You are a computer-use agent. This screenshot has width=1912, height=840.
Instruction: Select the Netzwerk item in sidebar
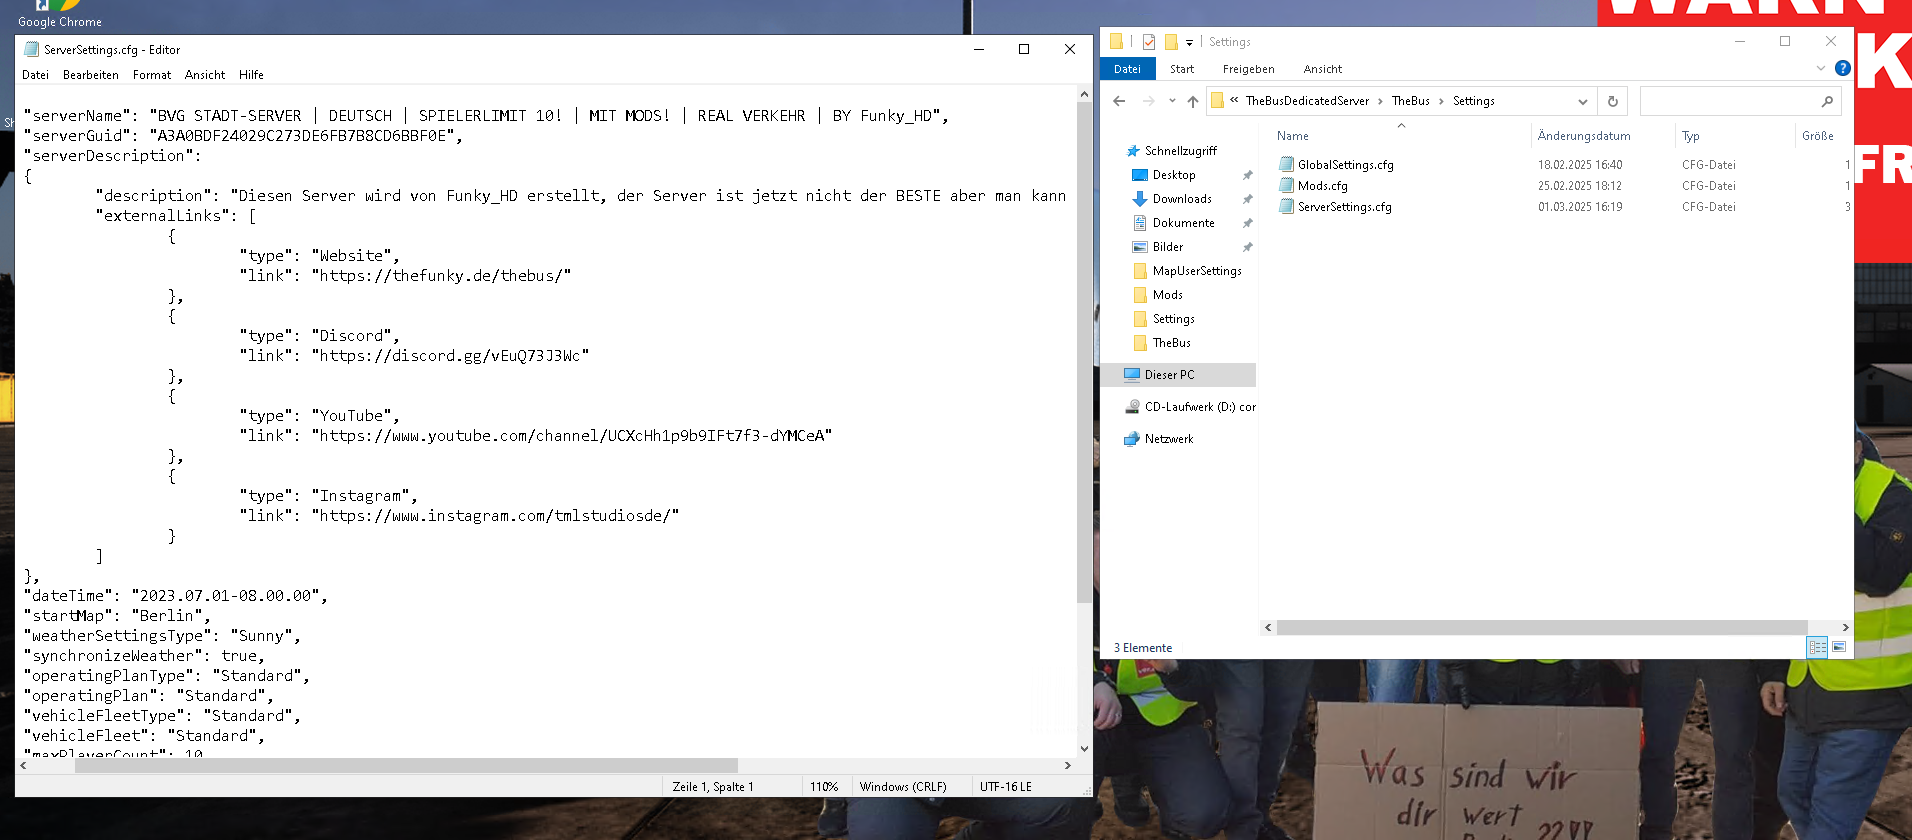1168,439
